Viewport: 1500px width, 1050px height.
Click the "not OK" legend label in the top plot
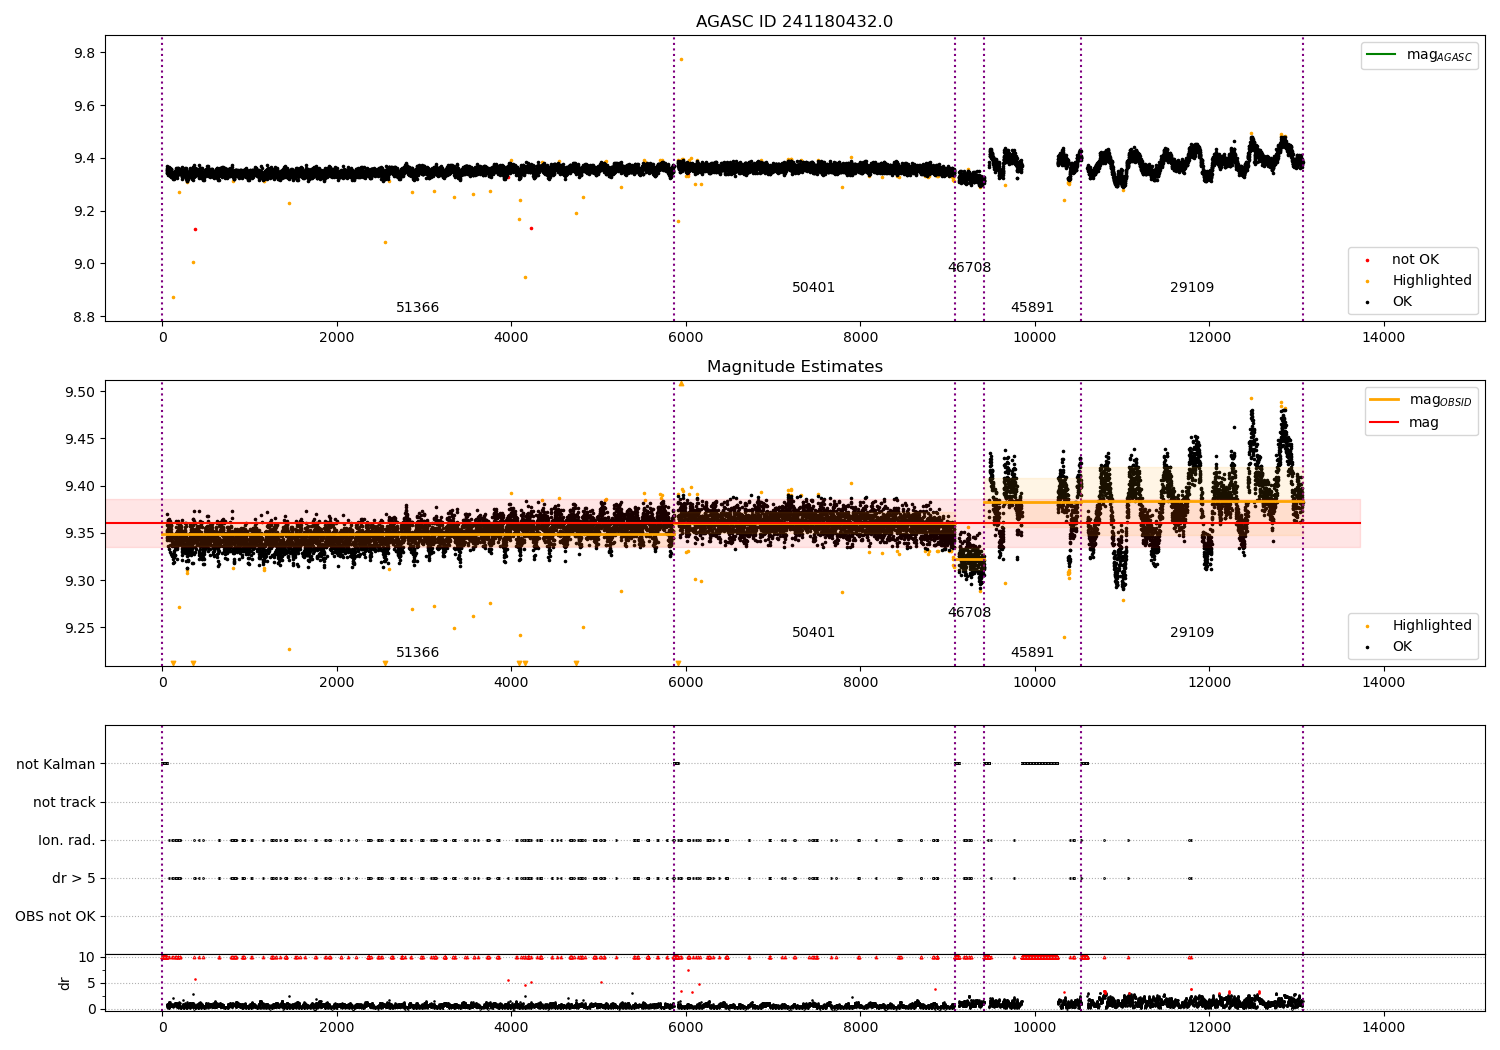pos(1415,260)
